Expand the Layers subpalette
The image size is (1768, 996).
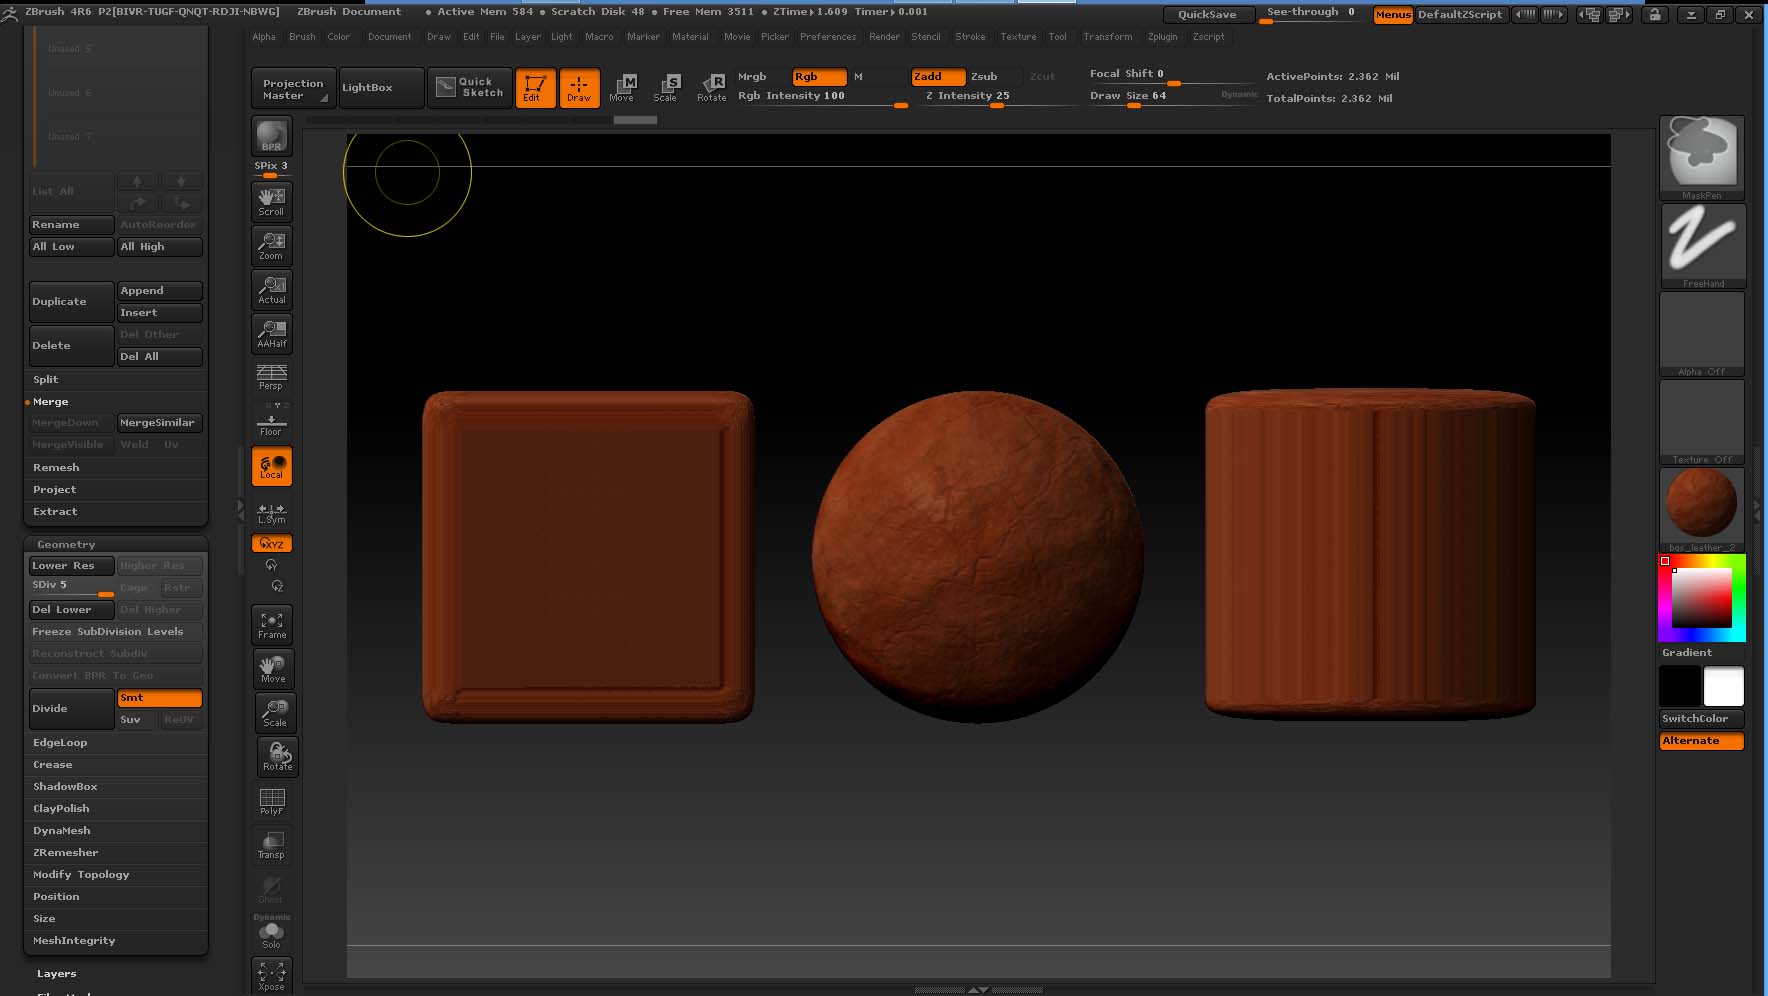click(x=56, y=972)
